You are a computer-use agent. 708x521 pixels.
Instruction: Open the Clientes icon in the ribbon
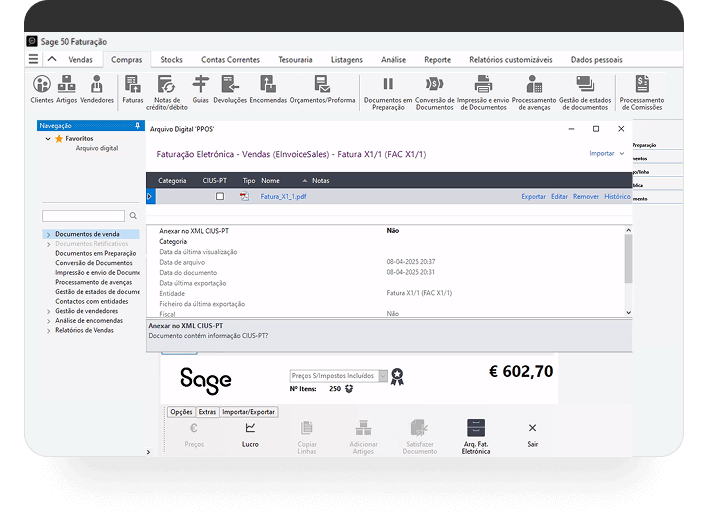pyautogui.click(x=42, y=88)
